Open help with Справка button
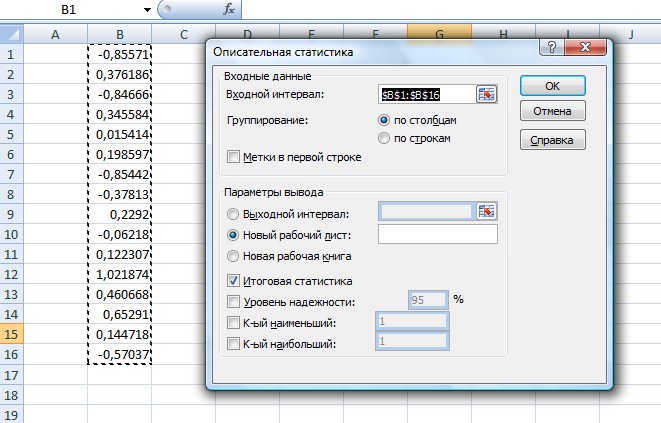661x423 pixels. point(553,140)
